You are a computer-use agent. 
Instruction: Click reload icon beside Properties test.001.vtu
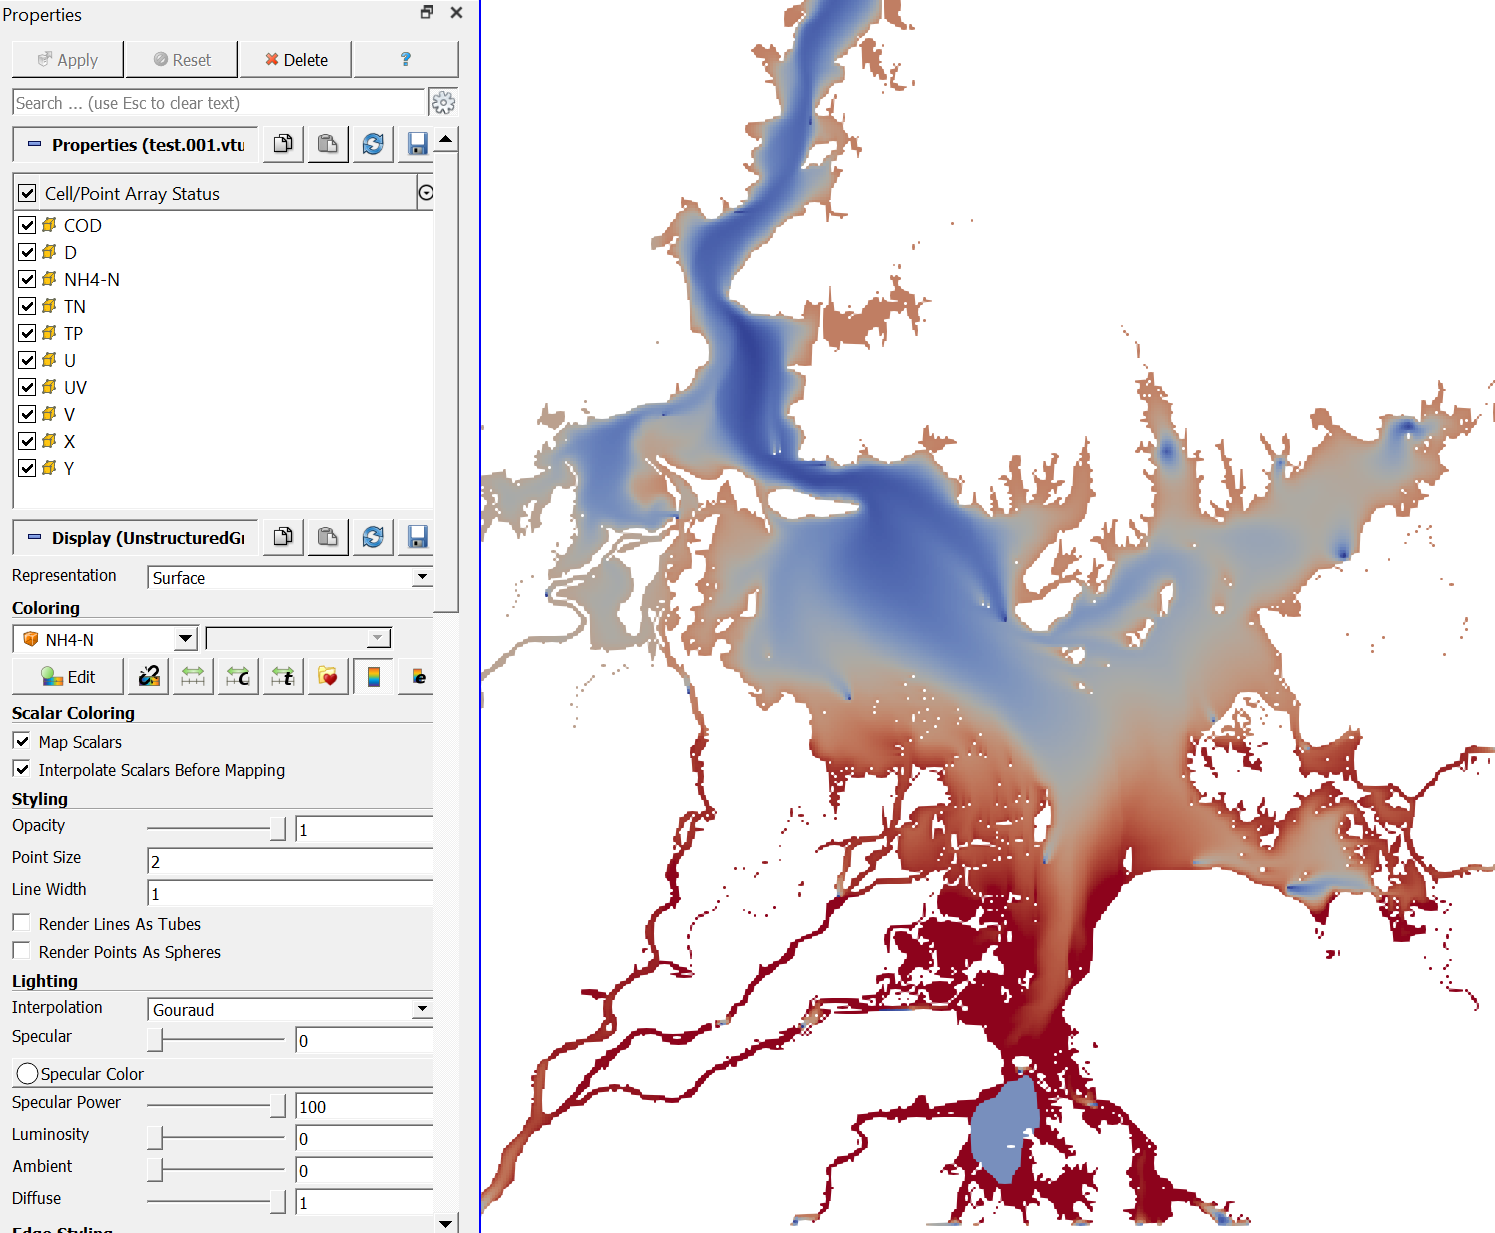tap(373, 145)
